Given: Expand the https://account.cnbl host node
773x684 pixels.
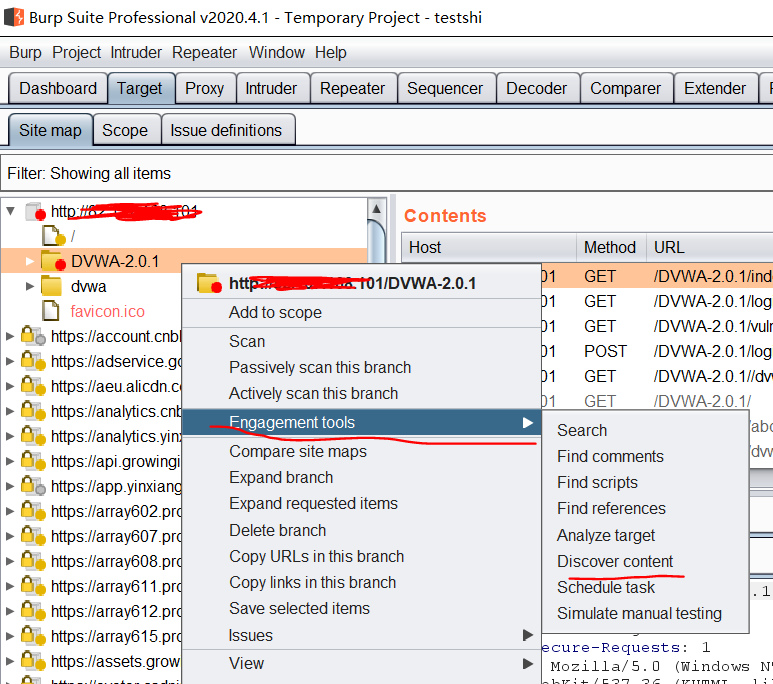Looking at the screenshot, I should (9, 336).
